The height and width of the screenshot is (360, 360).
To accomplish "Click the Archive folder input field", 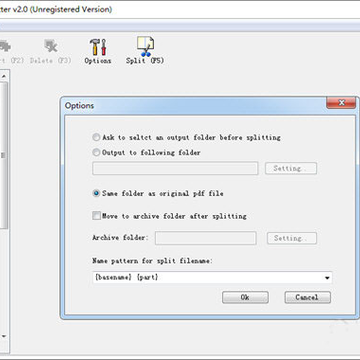I will click(x=206, y=238).
